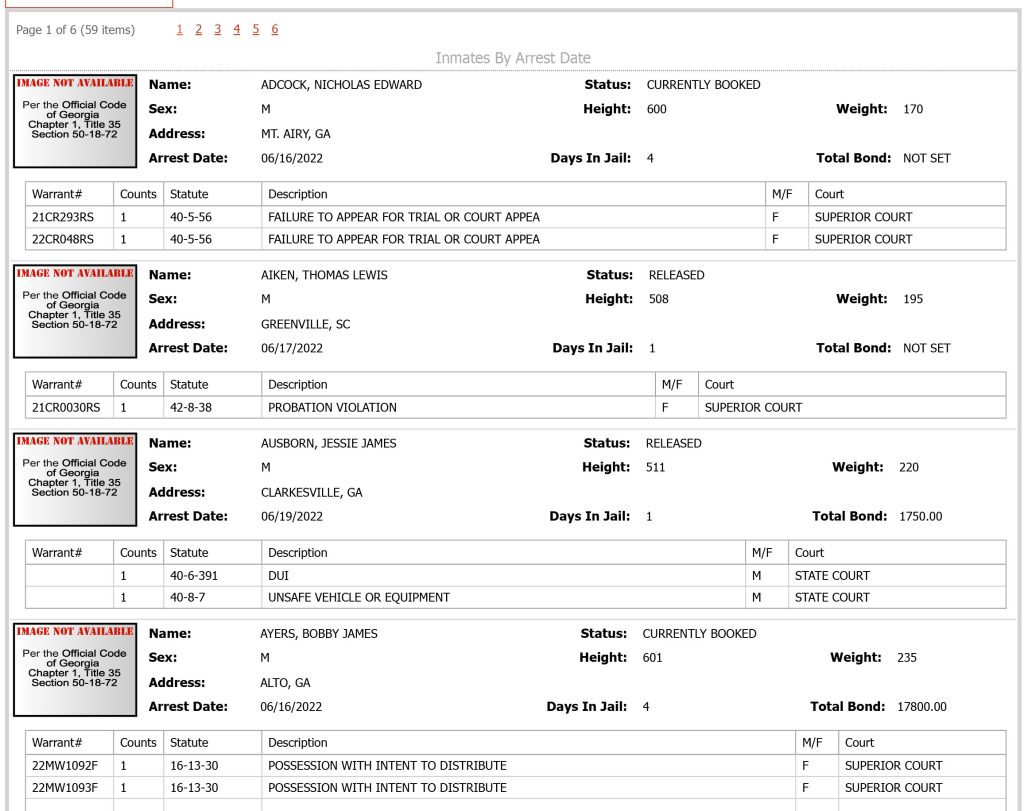
Task: Click the name ADCOCK, NICHOLAS EDWARD
Action: pyautogui.click(x=341, y=85)
